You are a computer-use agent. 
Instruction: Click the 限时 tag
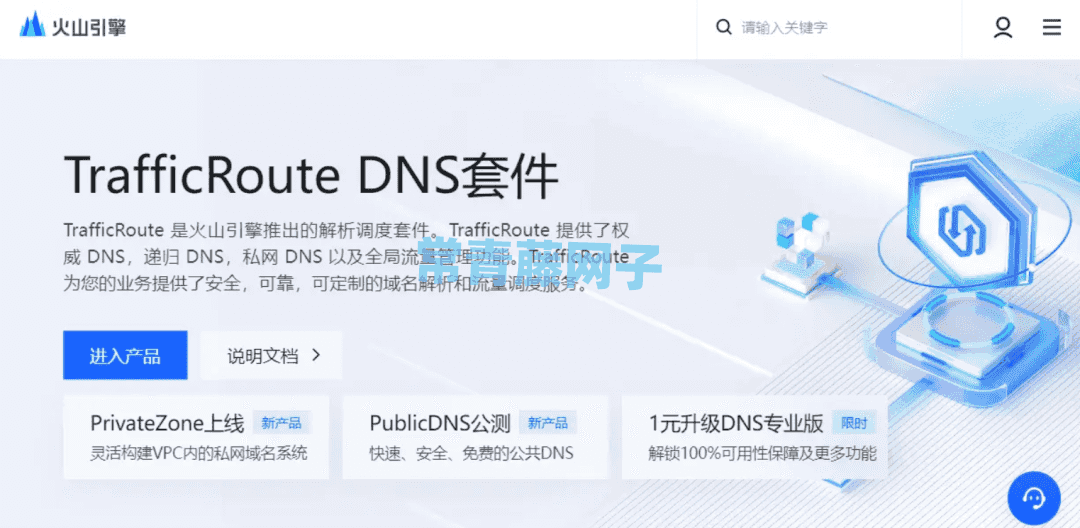click(854, 423)
